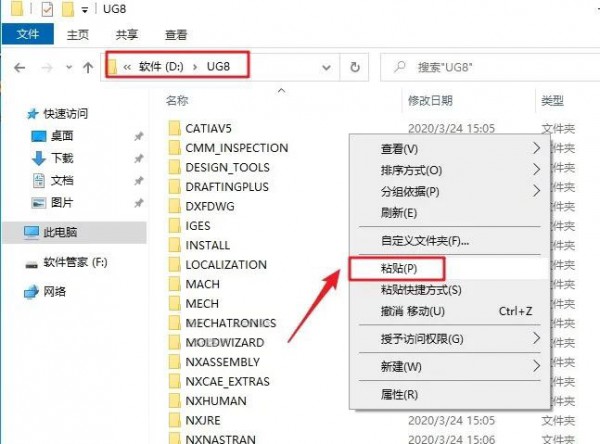The image size is (600, 444).
Task: Select the DRAFTINGPLUS folder
Action: click(218, 187)
